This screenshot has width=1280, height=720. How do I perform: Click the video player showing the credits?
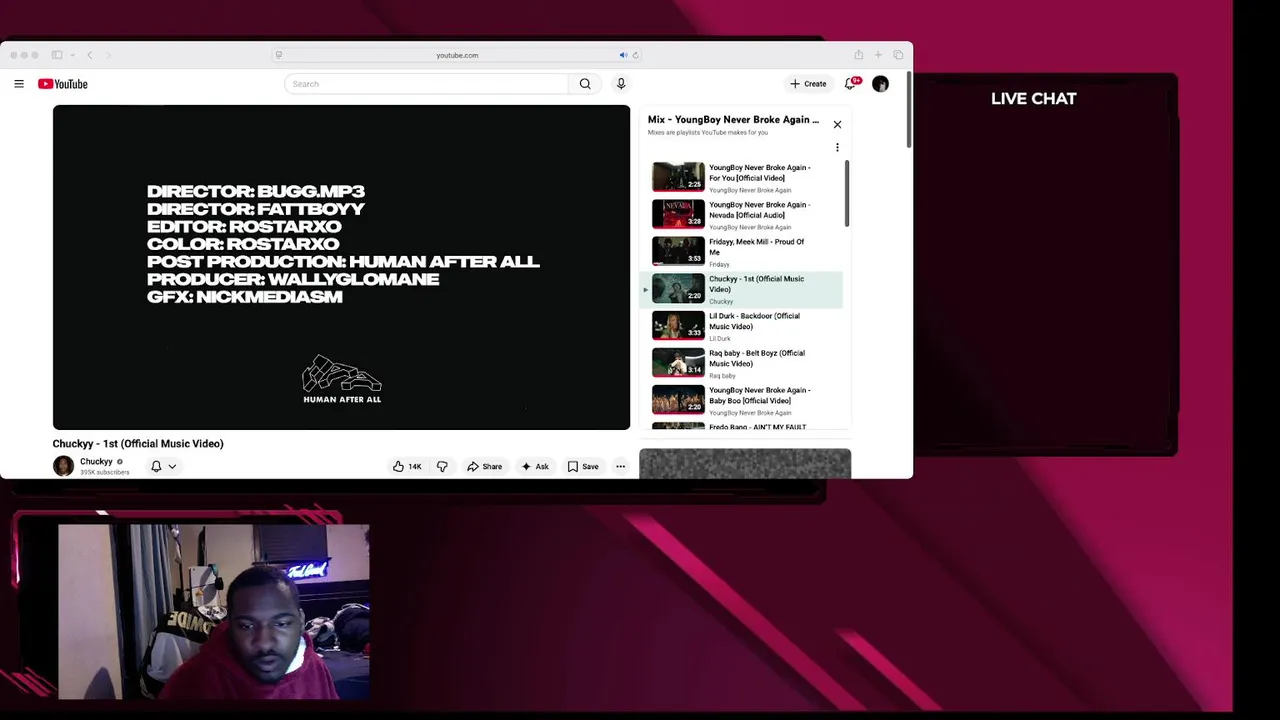[x=341, y=267]
